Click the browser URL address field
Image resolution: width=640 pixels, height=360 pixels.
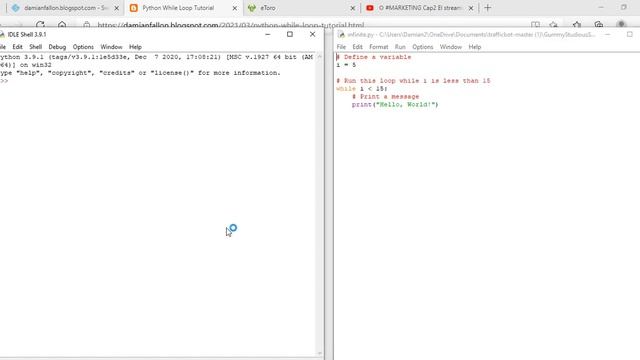tap(231, 25)
